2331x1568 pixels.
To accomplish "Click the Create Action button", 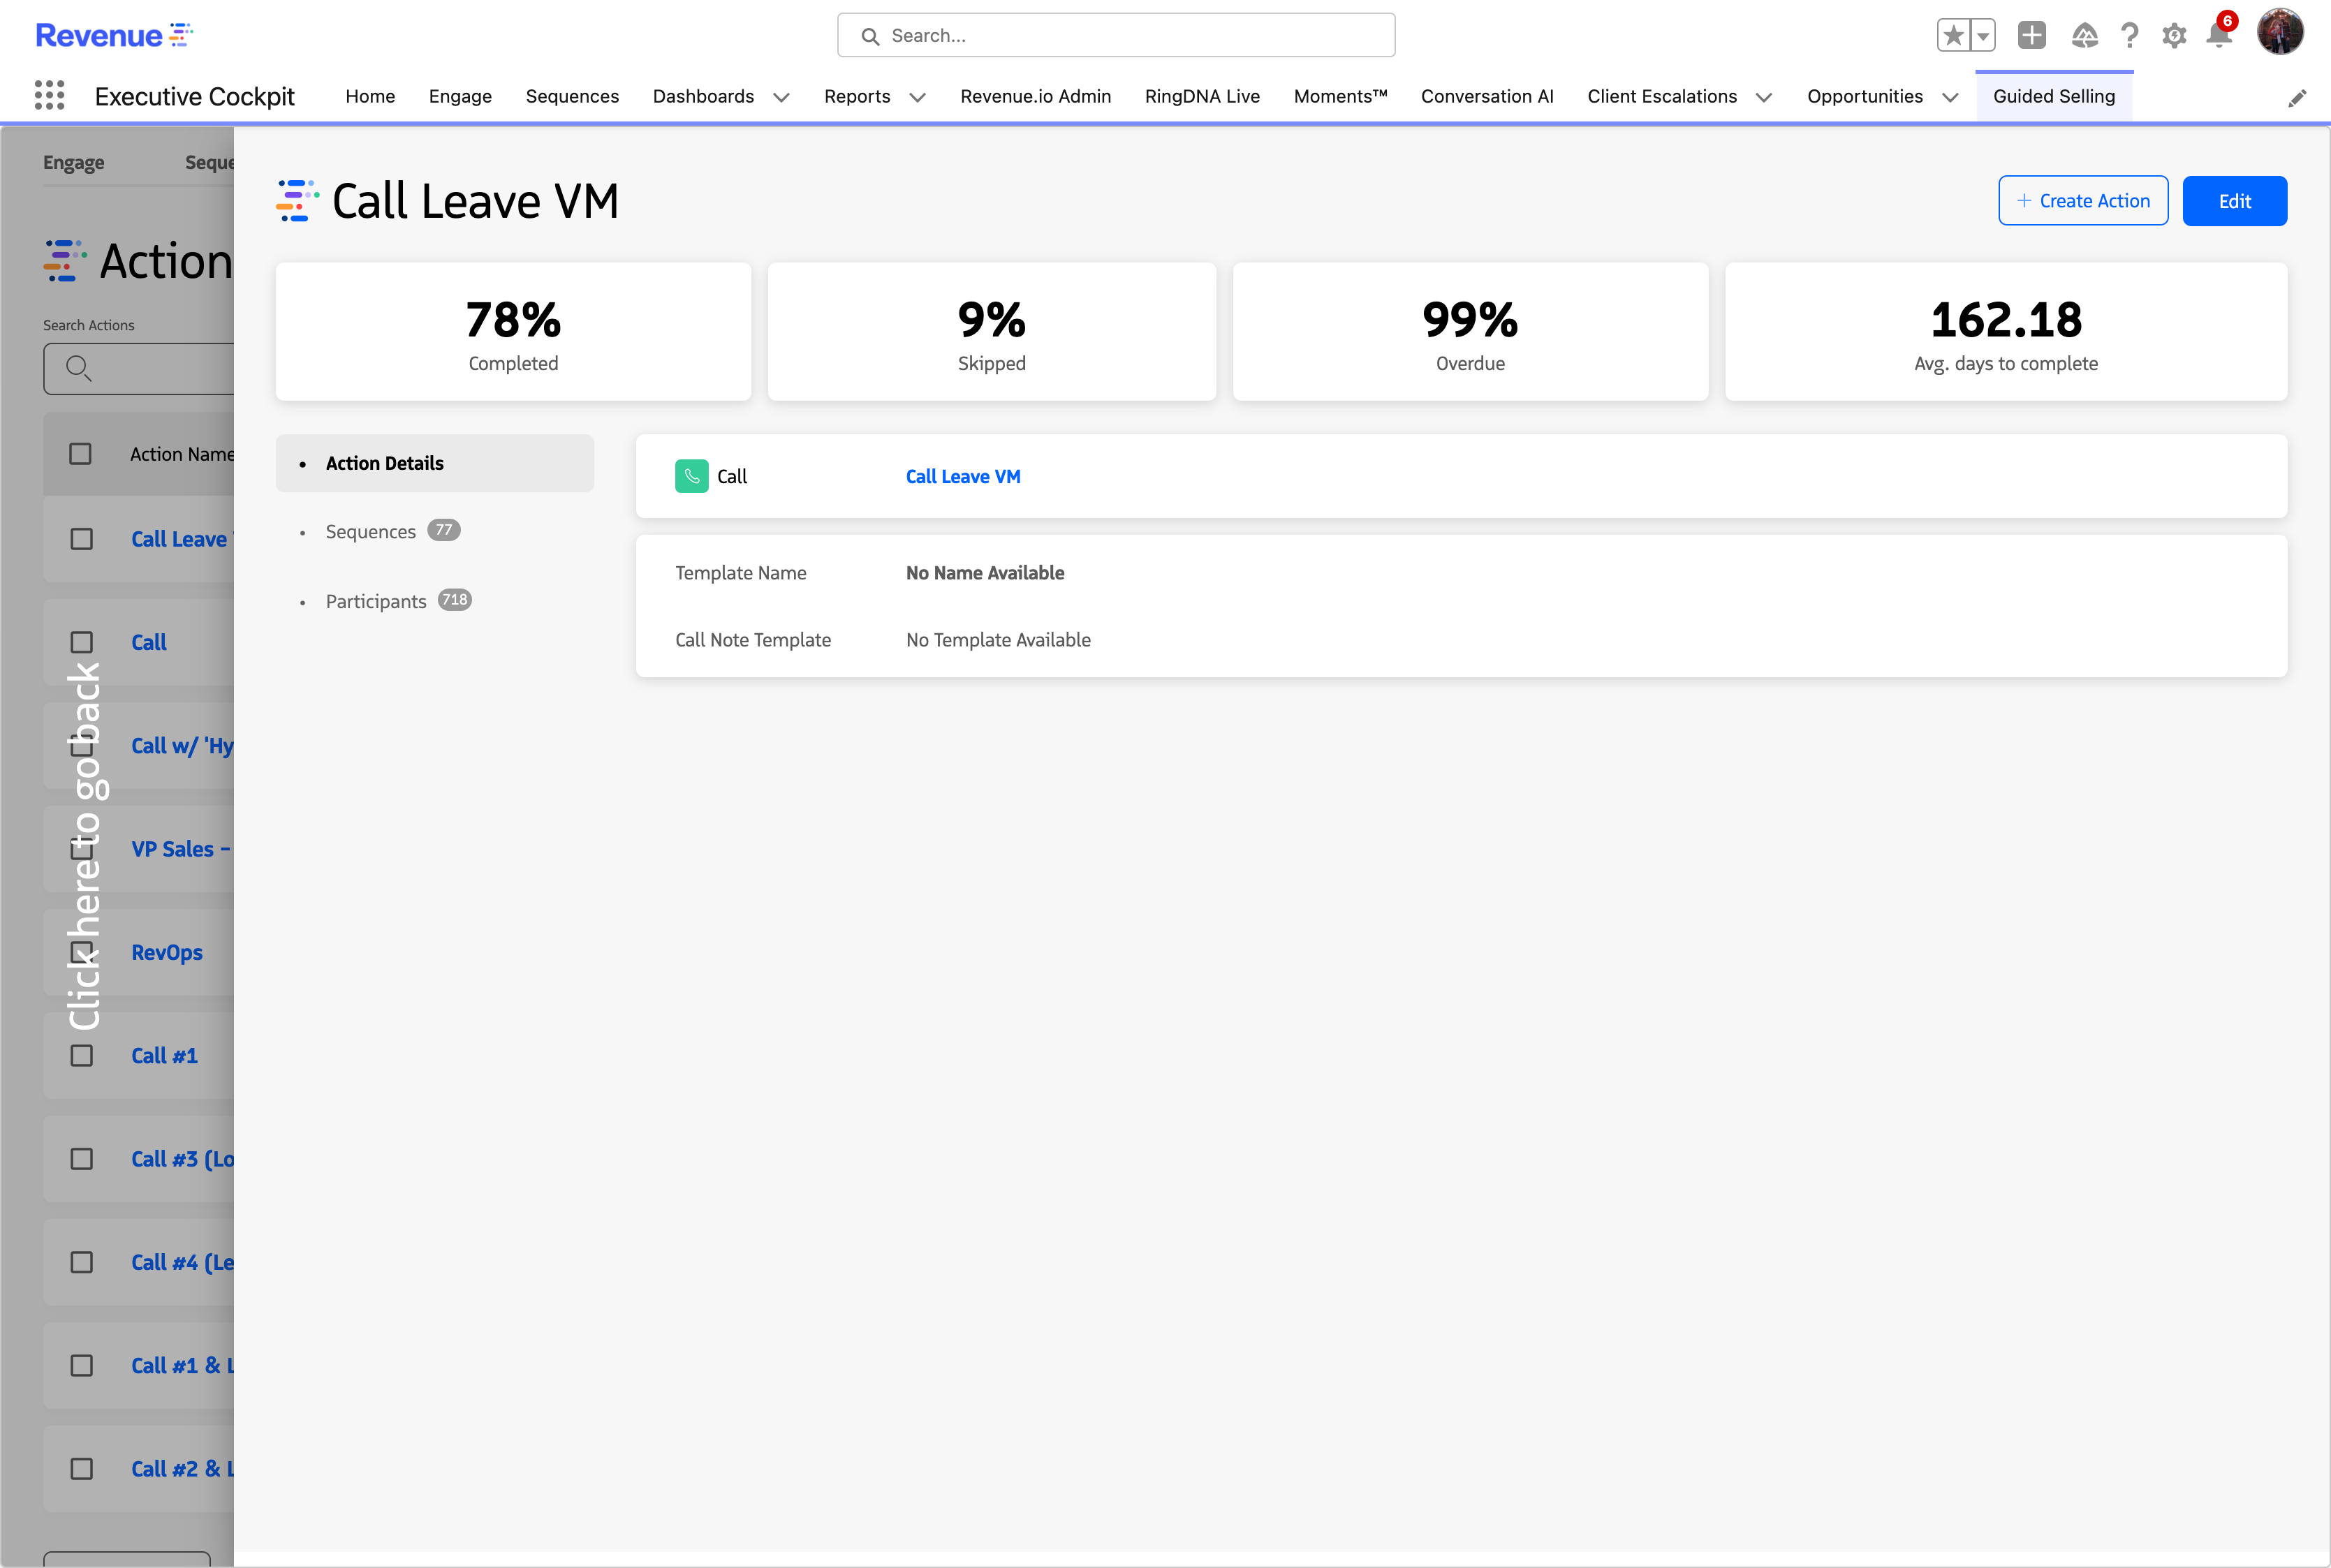I will click(x=2083, y=201).
